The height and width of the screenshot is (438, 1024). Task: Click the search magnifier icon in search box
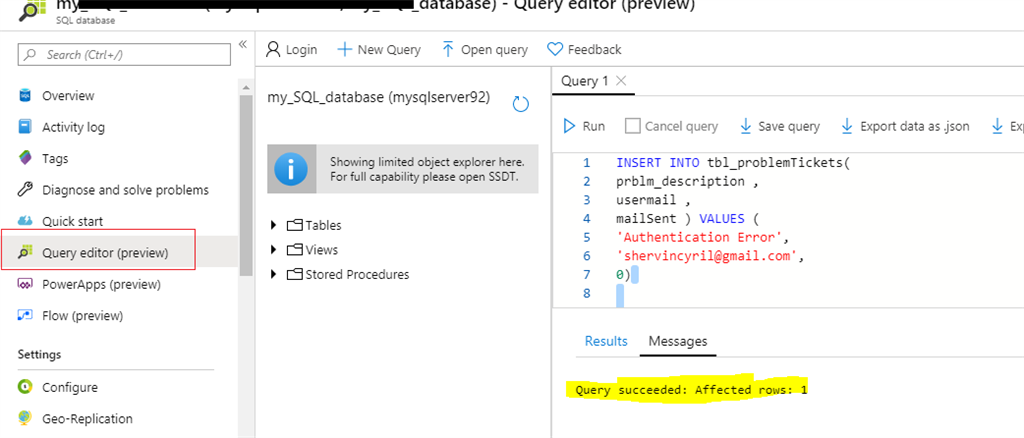(x=30, y=55)
